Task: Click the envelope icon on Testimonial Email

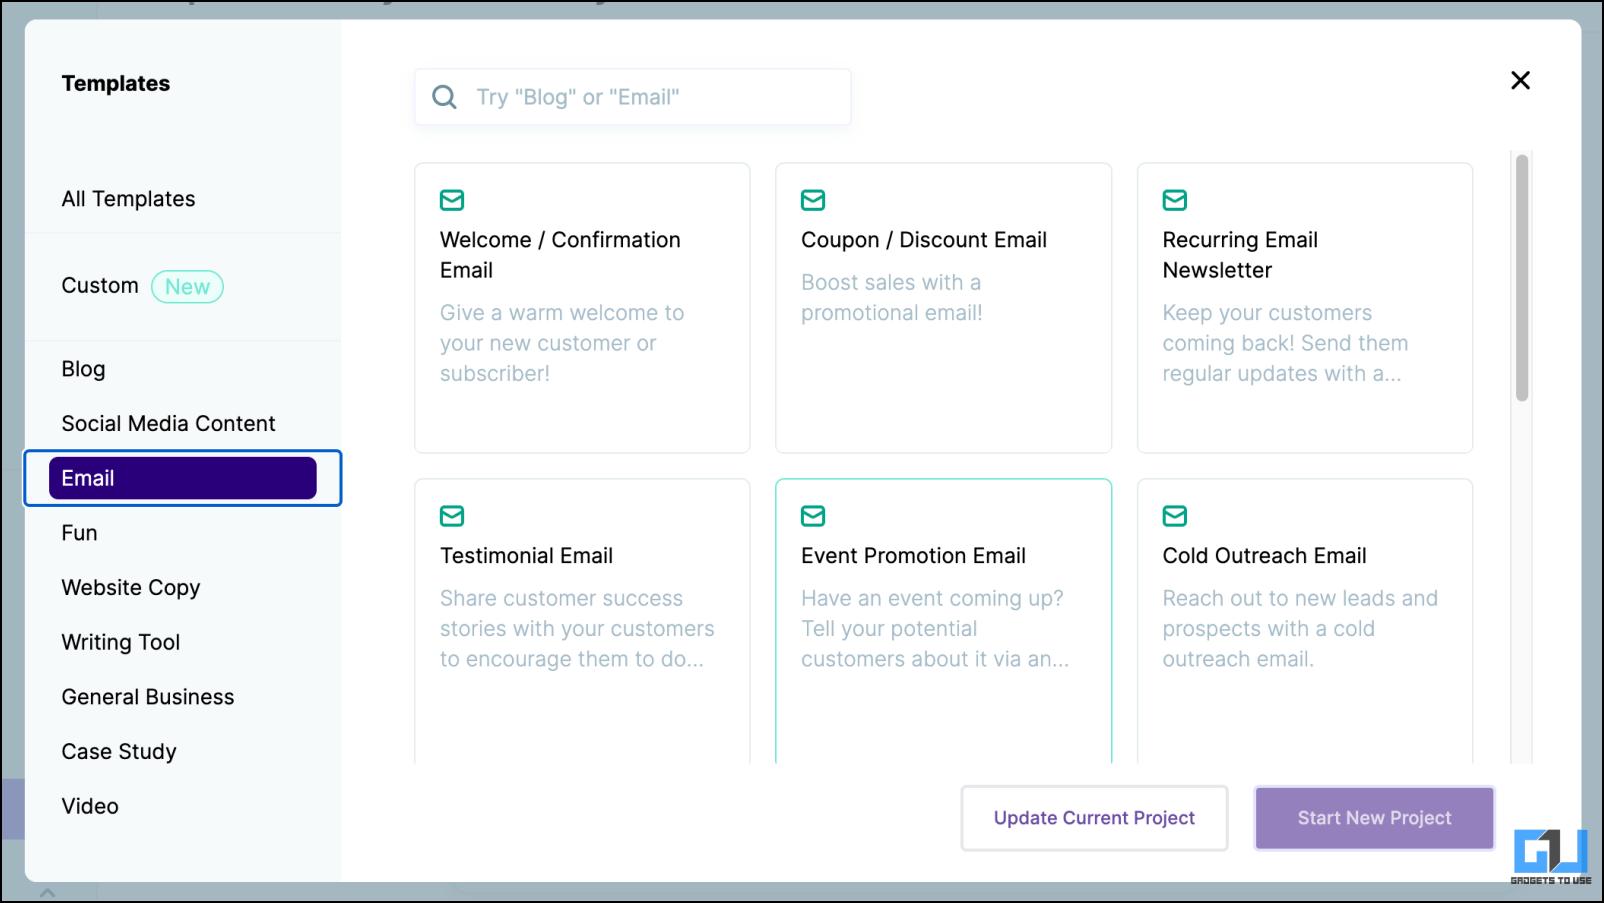Action: click(x=452, y=516)
